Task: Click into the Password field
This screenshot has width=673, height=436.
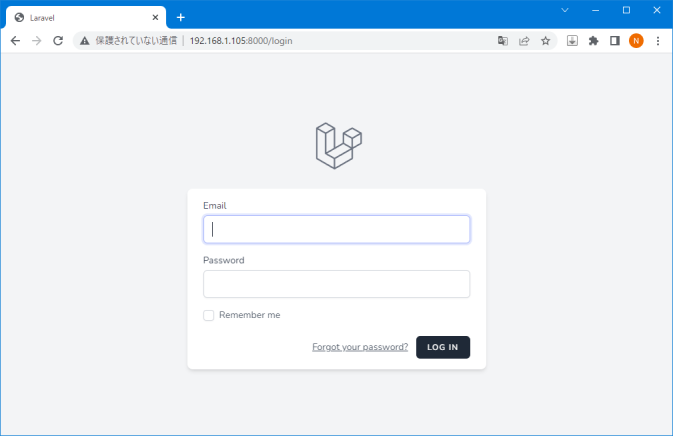Action: [336, 284]
